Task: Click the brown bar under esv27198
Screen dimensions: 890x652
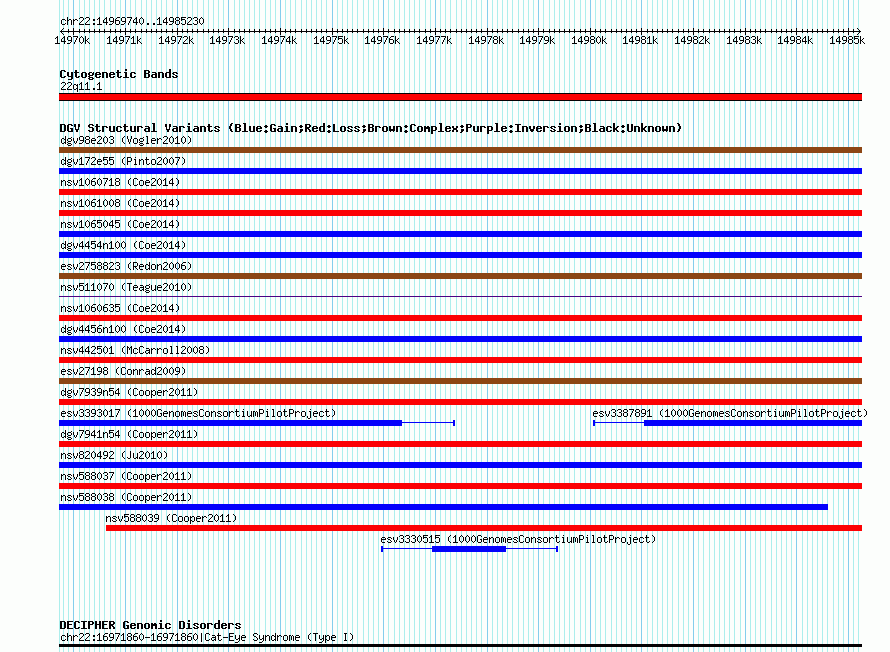Action: [x=460, y=381]
